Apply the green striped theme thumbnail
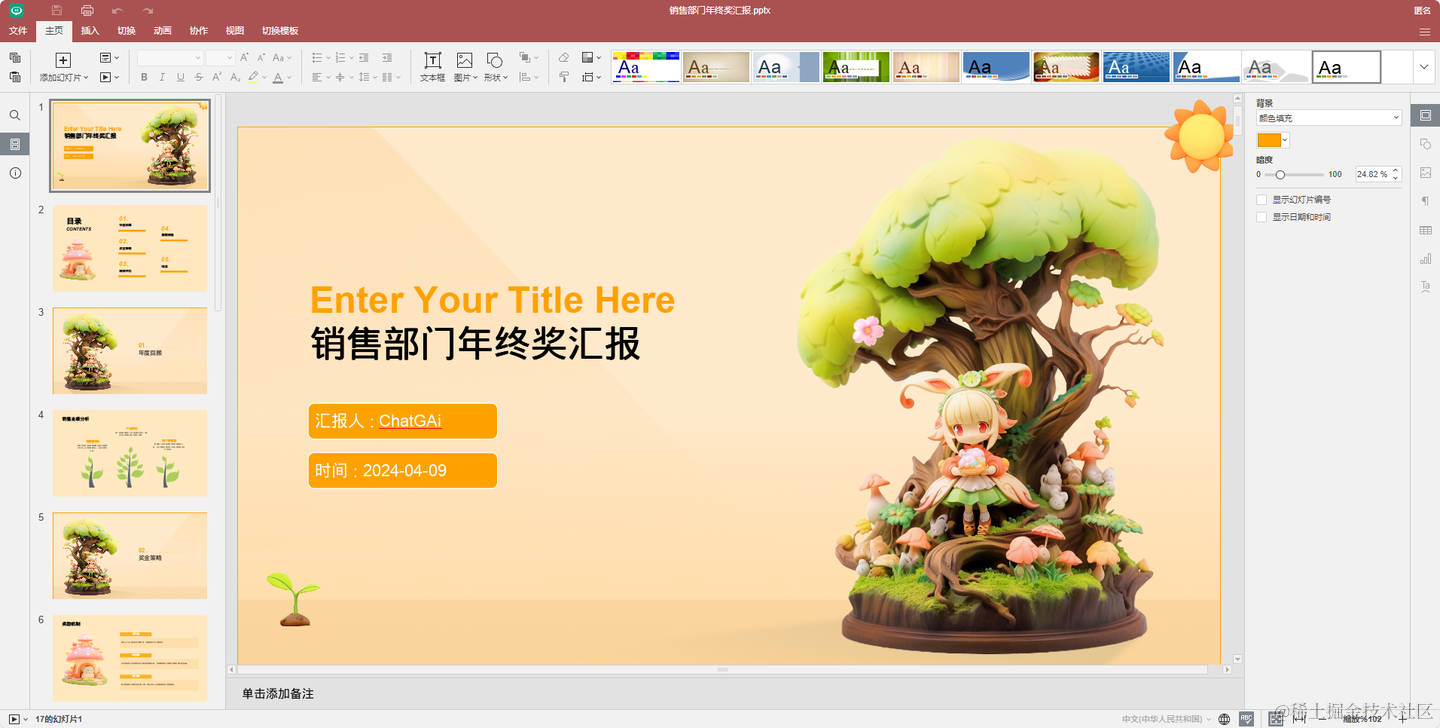The height and width of the screenshot is (728, 1440). point(856,67)
